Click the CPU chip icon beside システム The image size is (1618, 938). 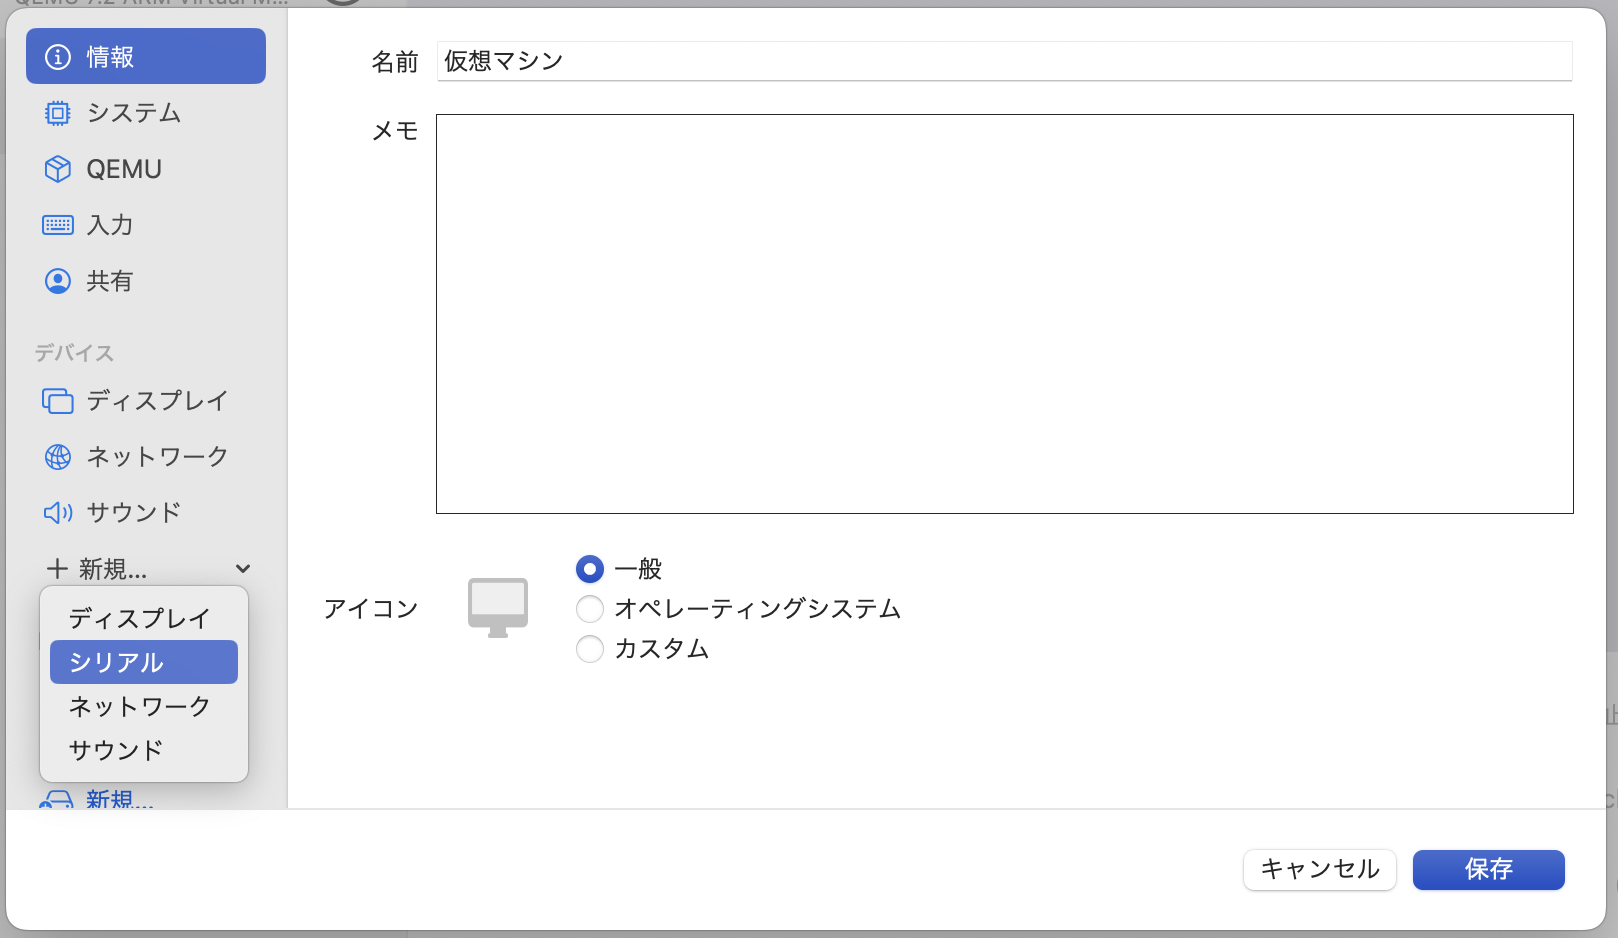coord(58,113)
